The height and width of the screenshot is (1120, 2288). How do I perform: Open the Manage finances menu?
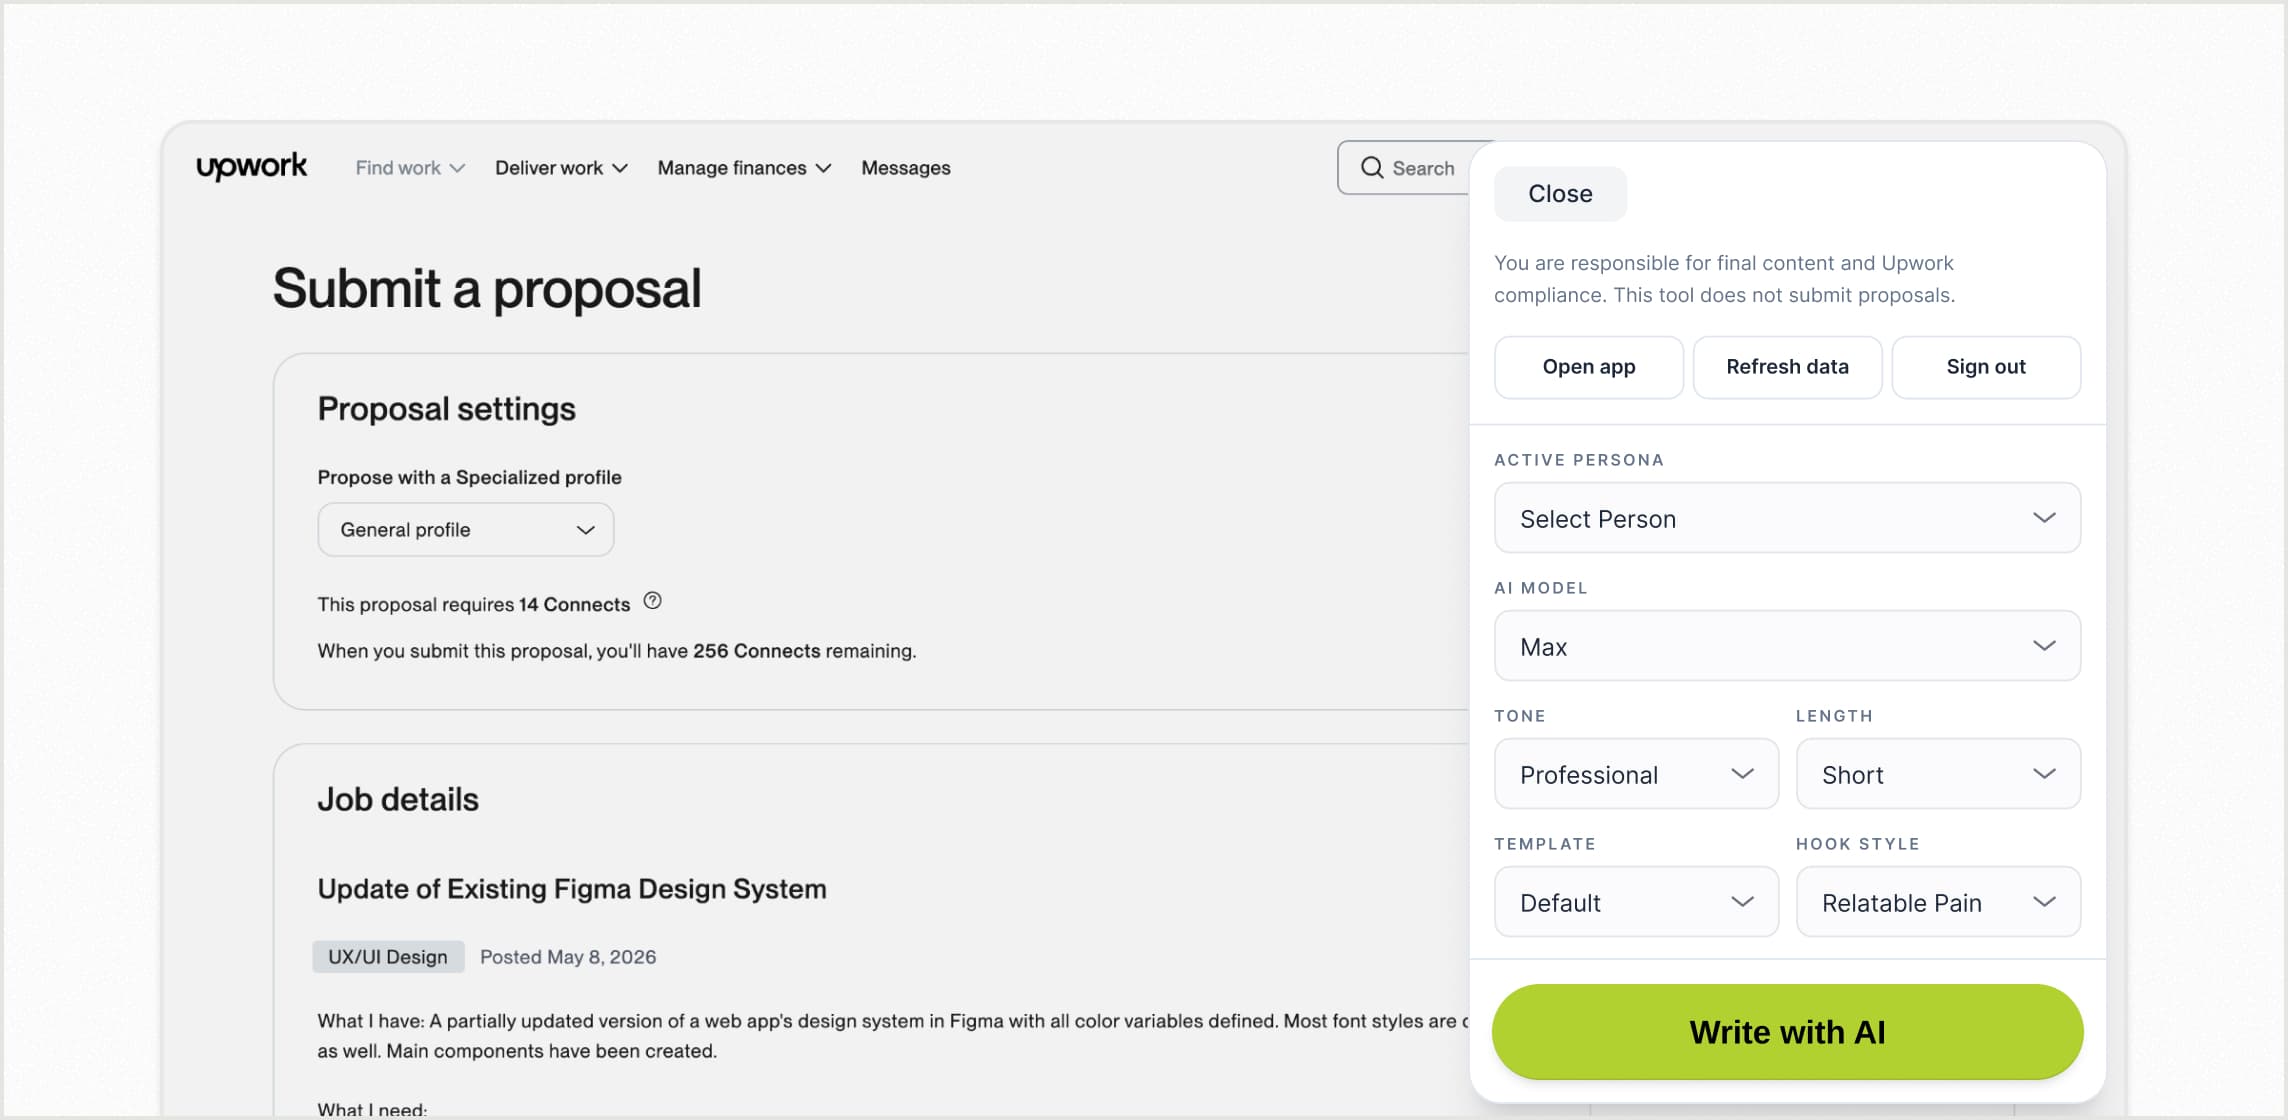tap(744, 168)
